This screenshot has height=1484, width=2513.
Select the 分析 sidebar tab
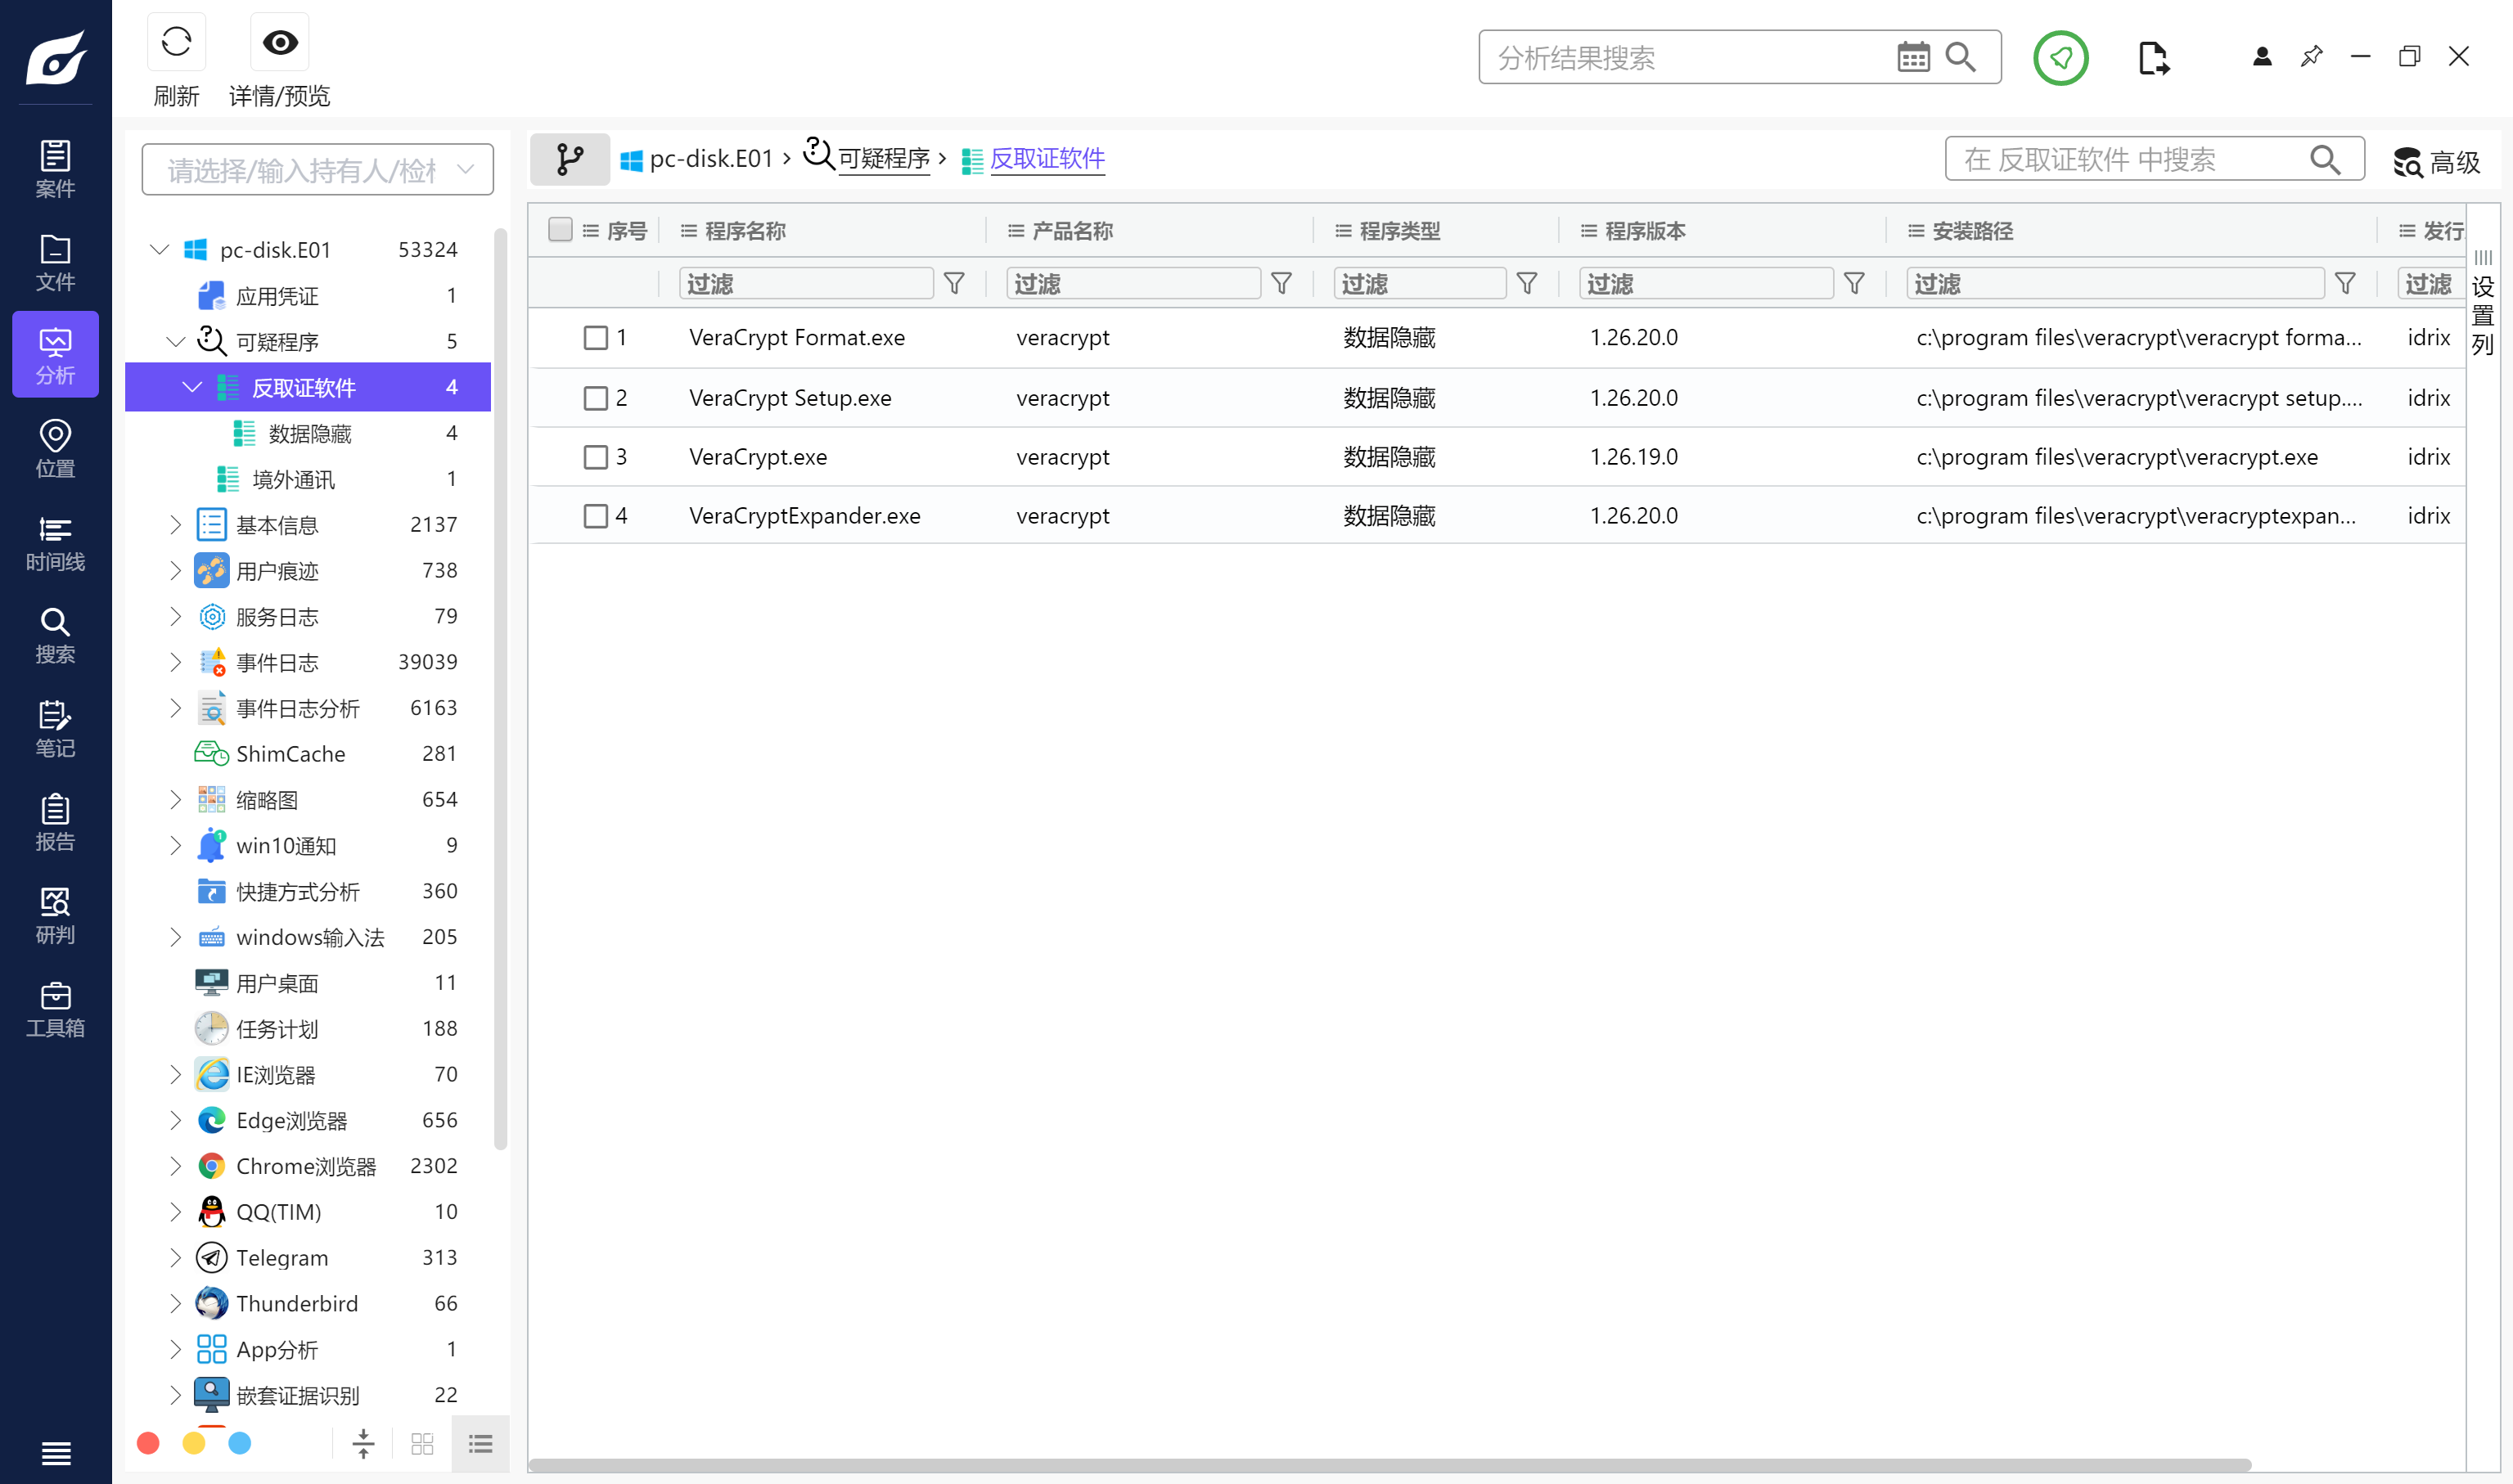[x=55, y=355]
